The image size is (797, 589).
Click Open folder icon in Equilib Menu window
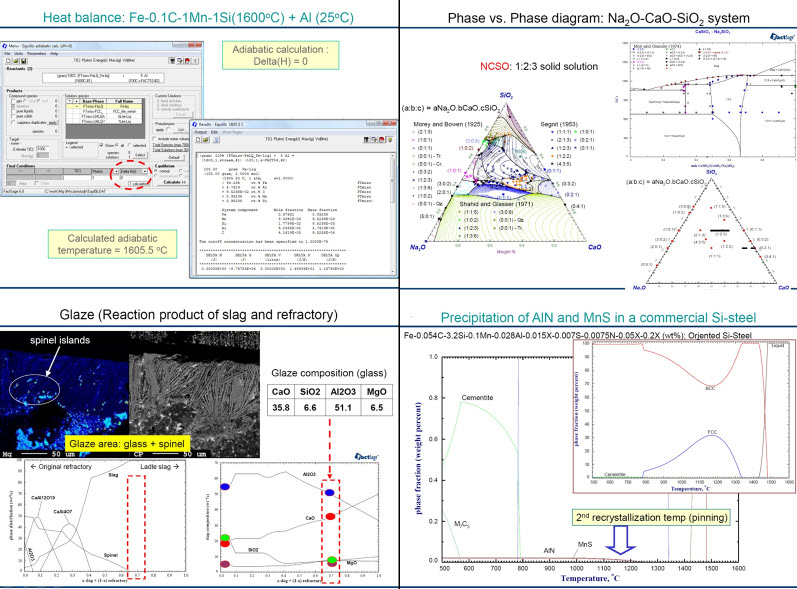(16, 60)
